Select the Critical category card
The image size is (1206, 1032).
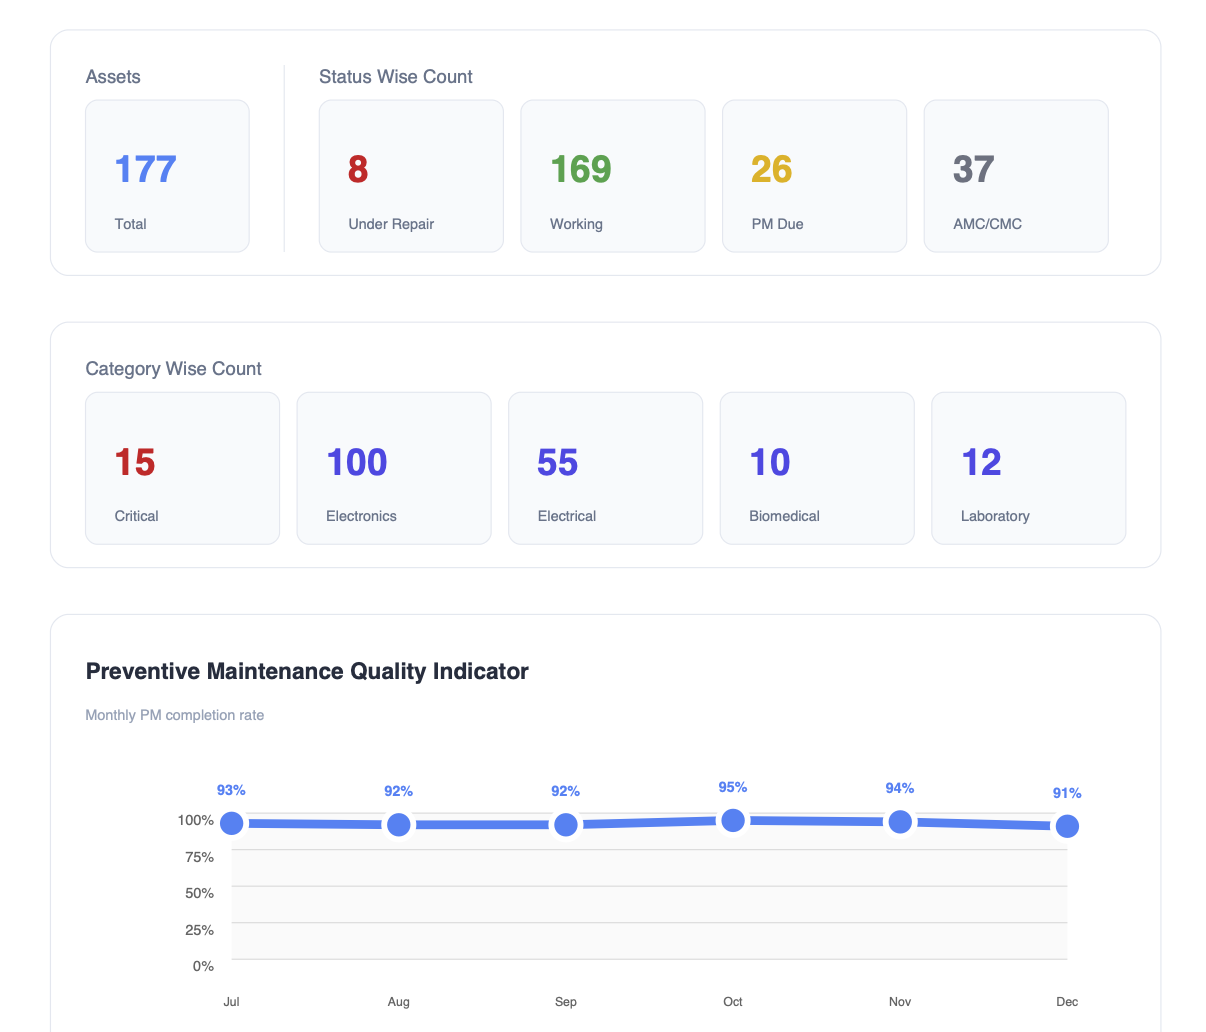click(x=182, y=467)
